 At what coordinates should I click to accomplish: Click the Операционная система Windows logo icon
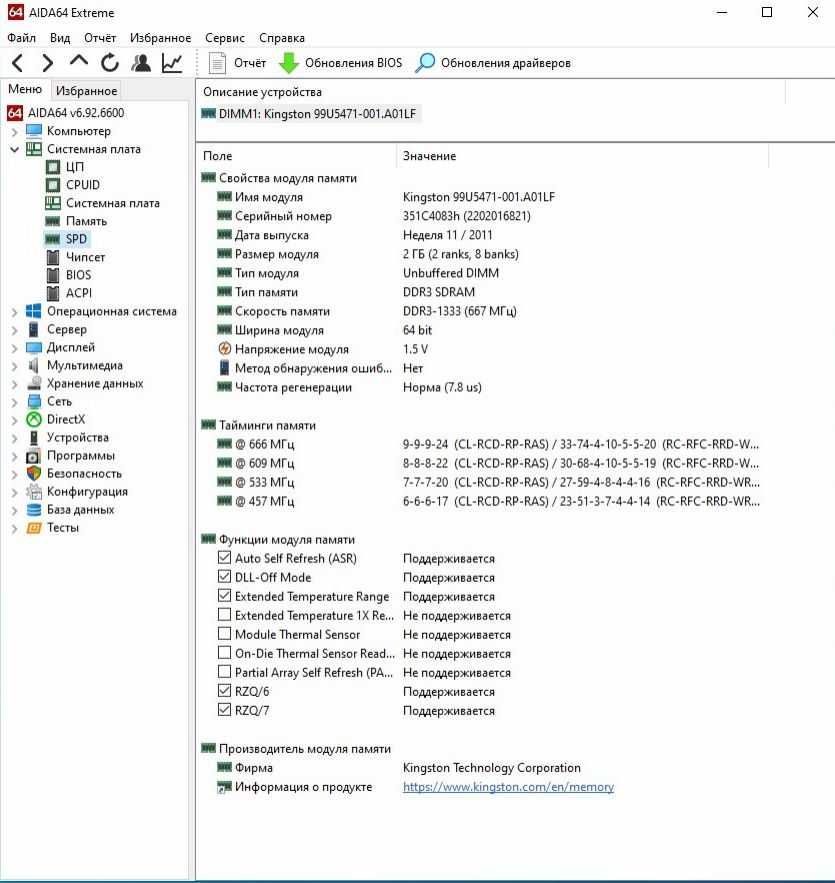click(34, 311)
